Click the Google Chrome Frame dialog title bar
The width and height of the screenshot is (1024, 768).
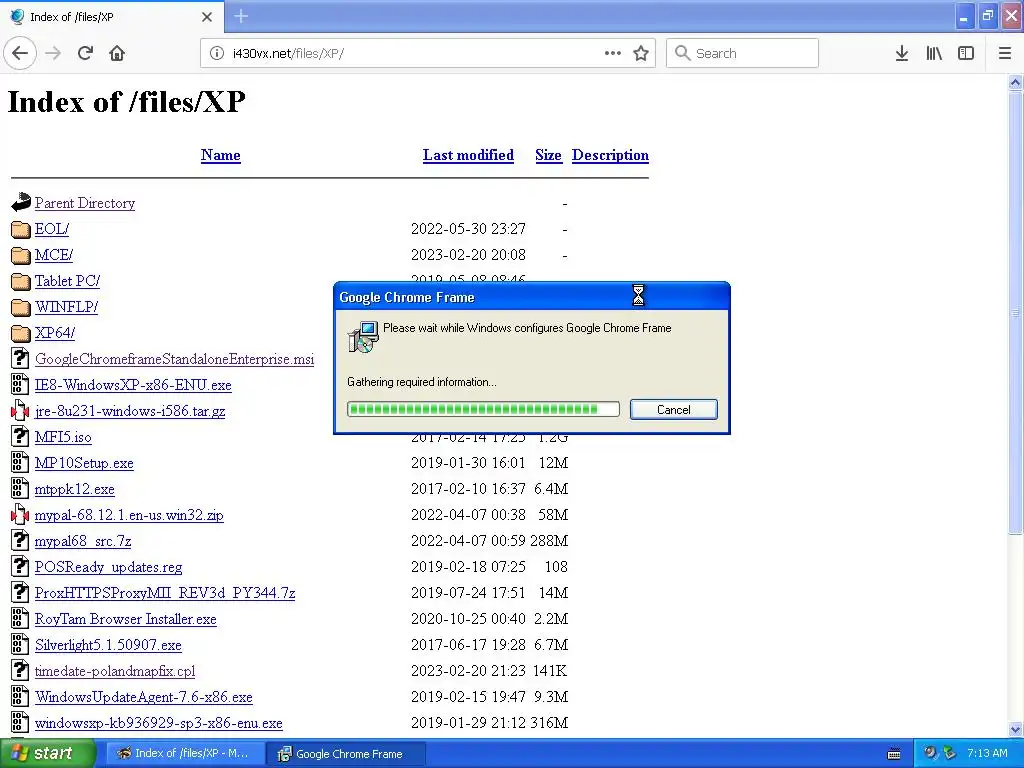tap(532, 297)
